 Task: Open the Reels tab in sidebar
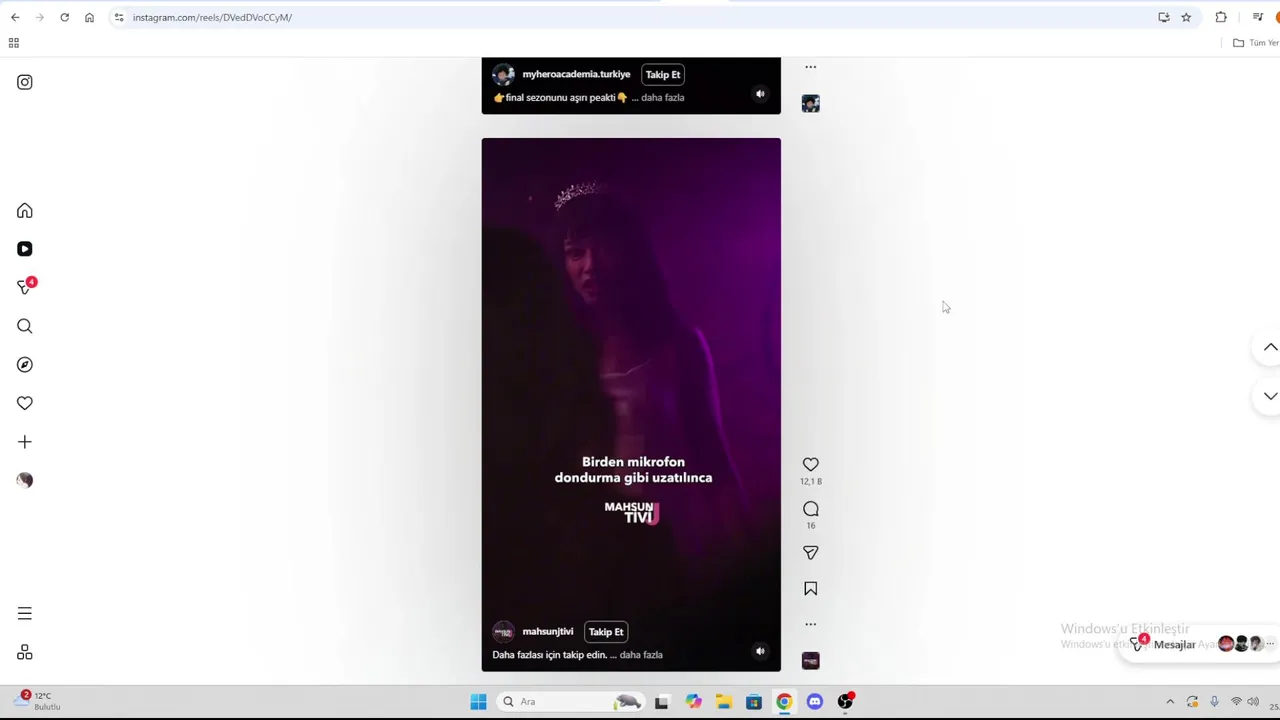coord(24,249)
